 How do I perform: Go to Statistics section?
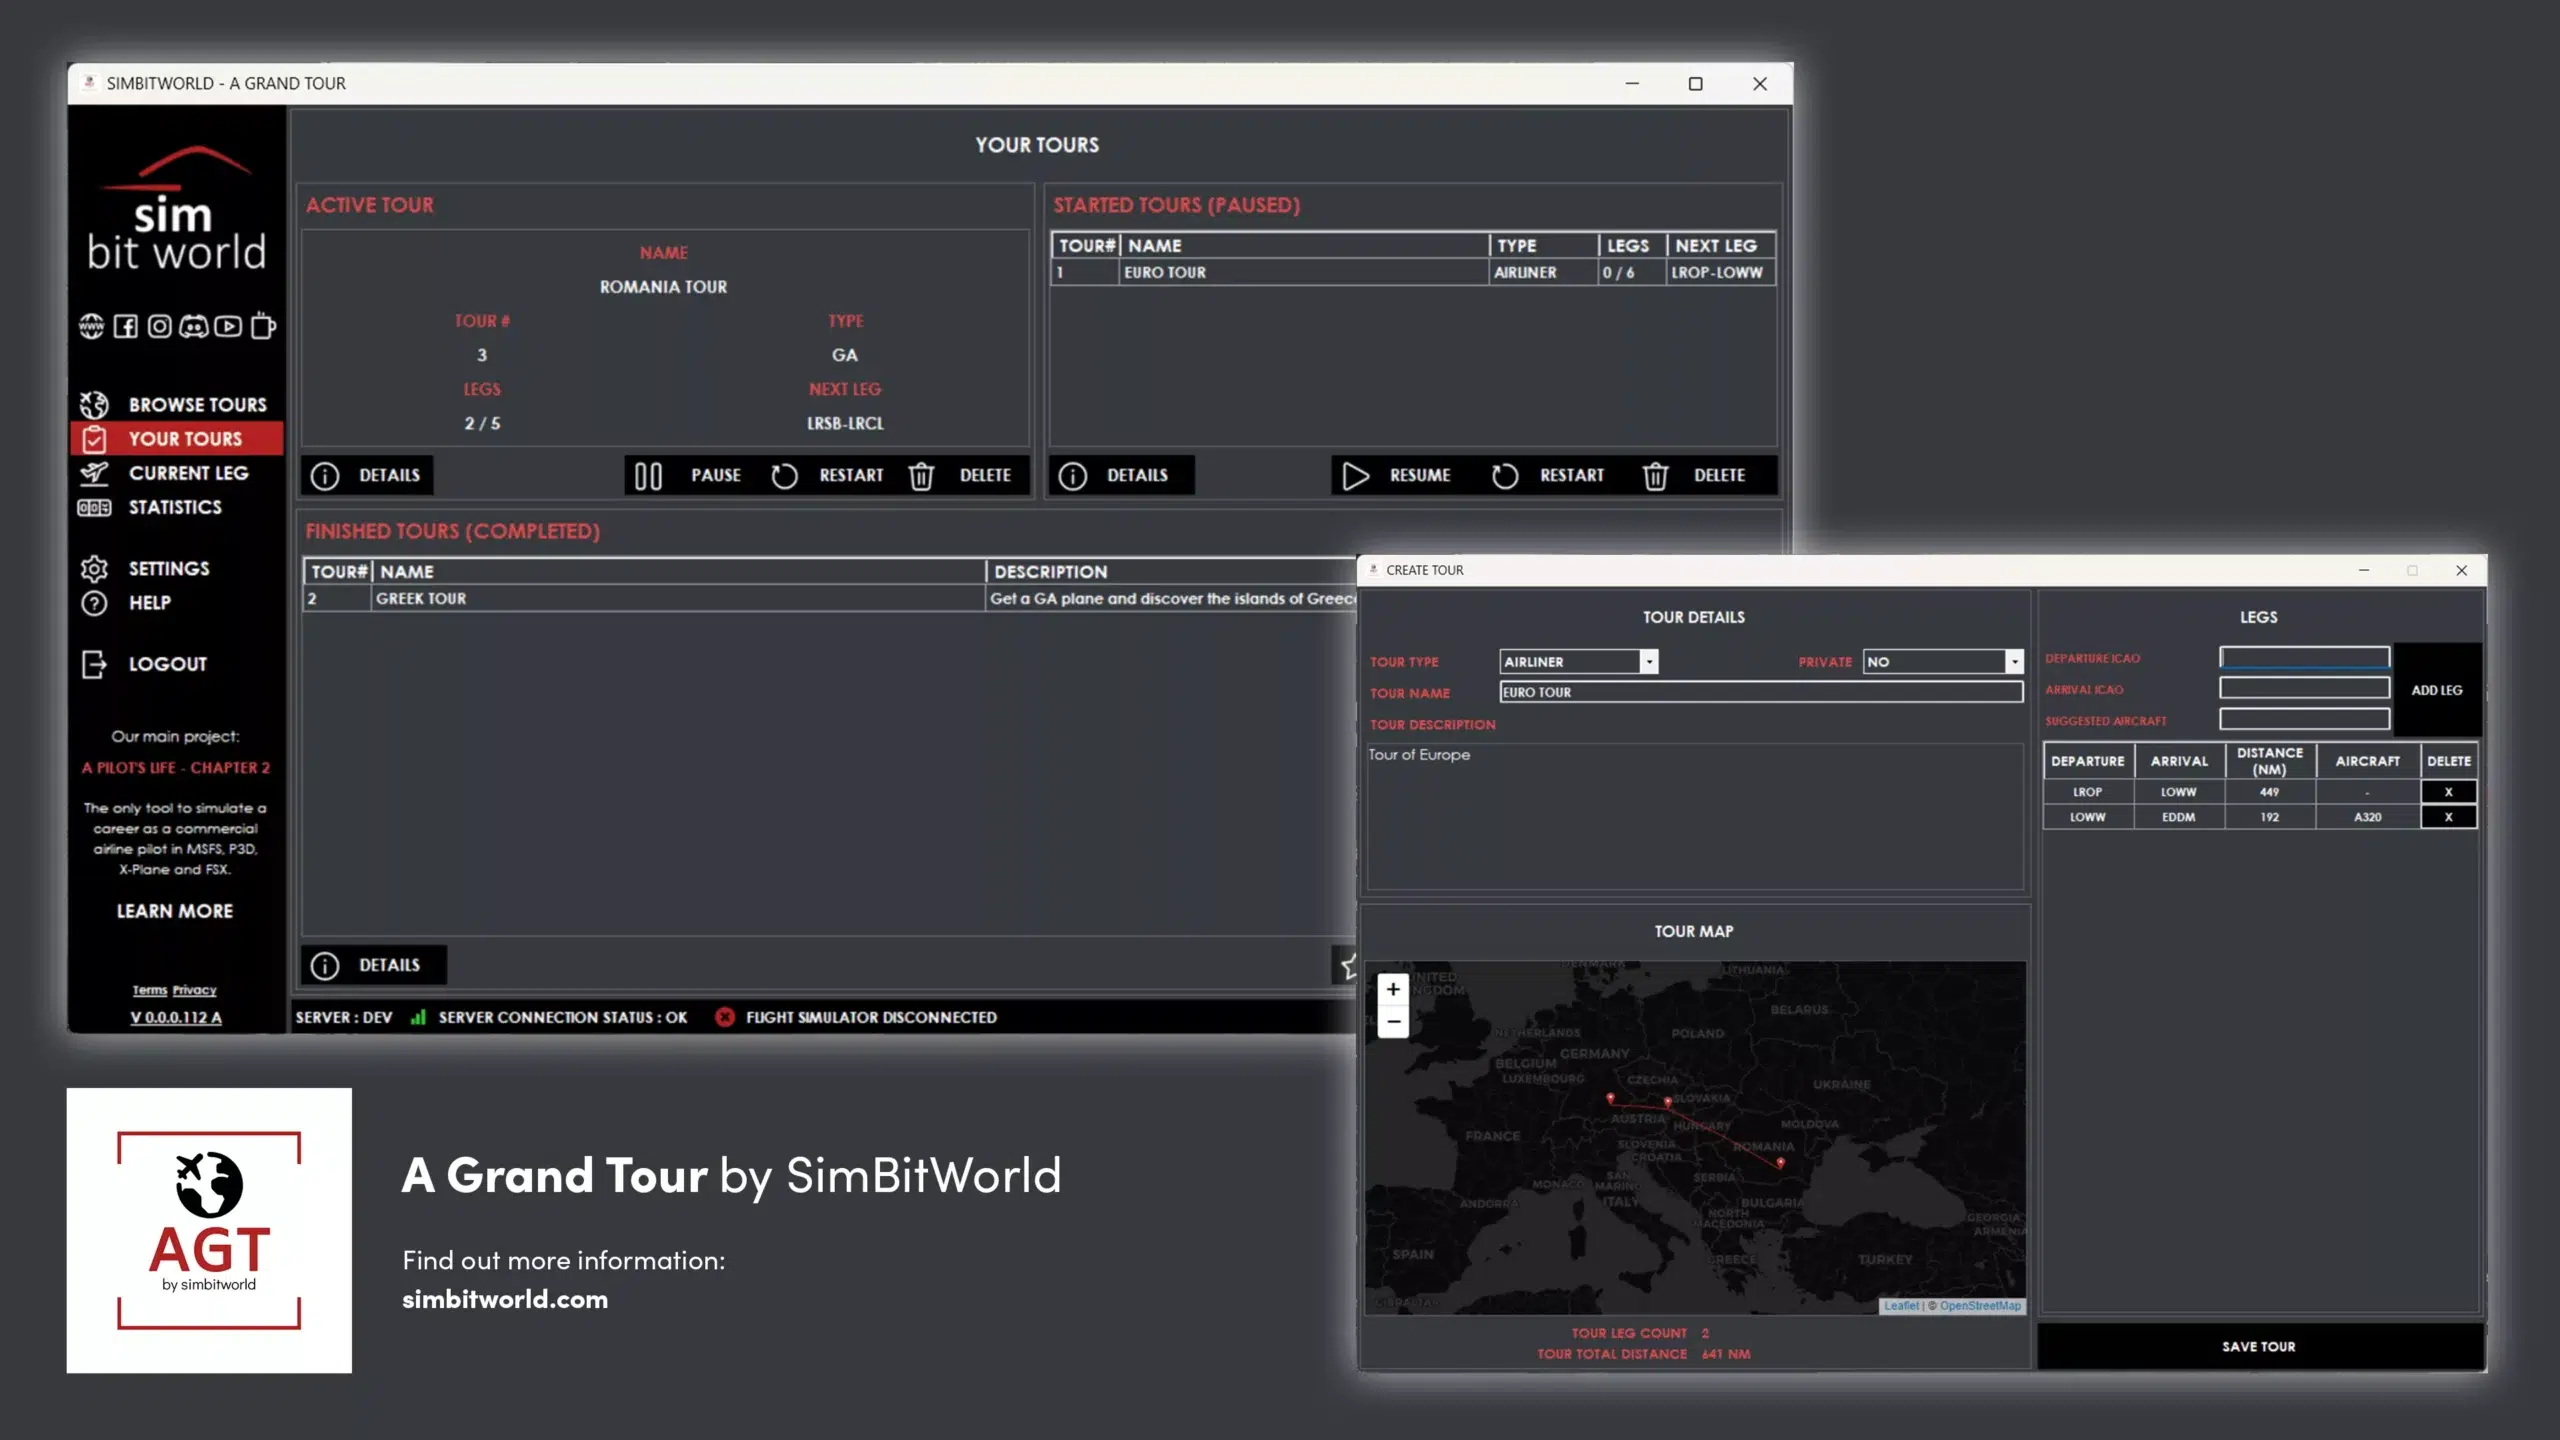pos(174,508)
